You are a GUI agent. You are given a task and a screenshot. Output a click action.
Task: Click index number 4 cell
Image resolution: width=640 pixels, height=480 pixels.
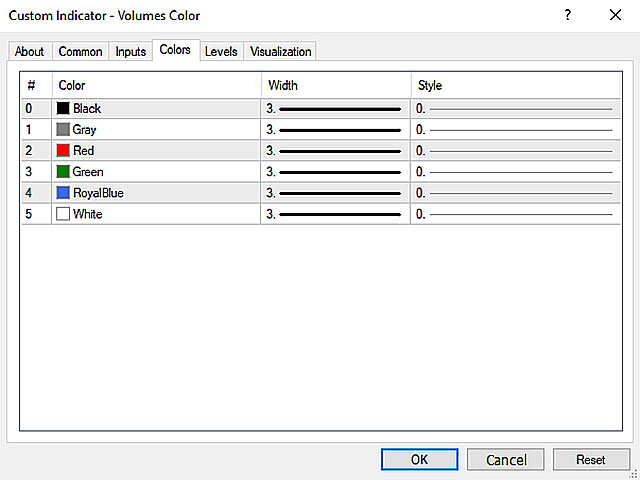pyautogui.click(x=37, y=193)
